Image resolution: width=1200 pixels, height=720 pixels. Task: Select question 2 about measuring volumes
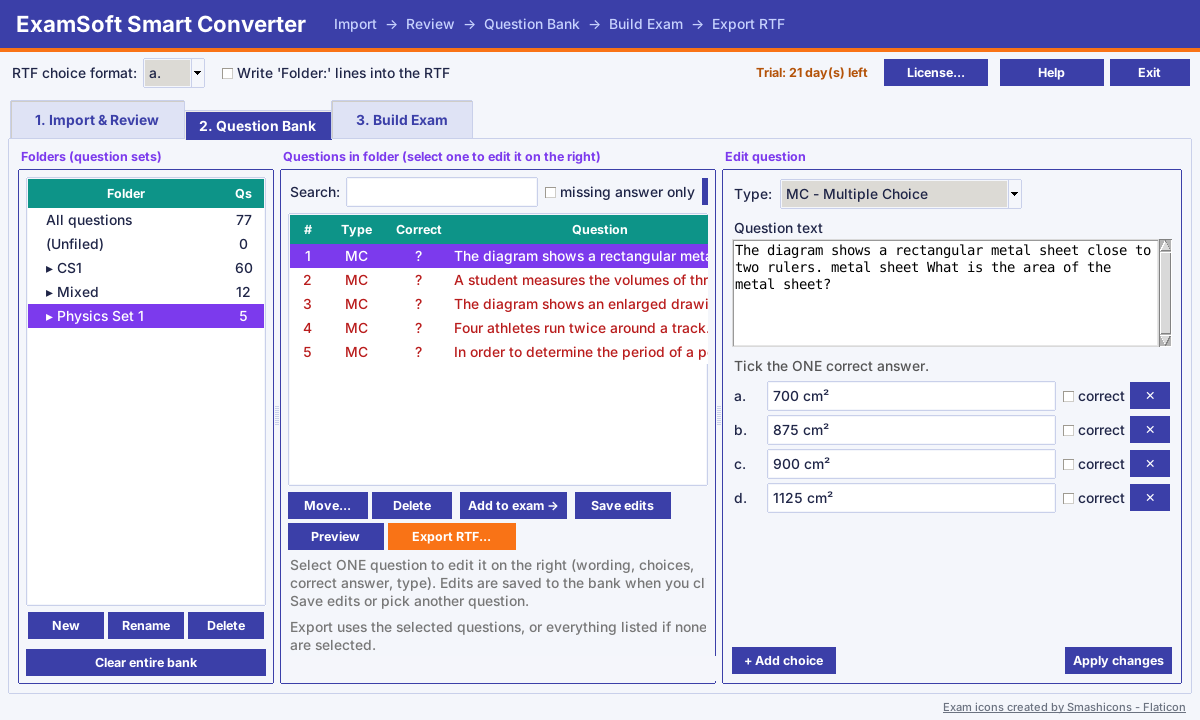pyautogui.click(x=498, y=280)
